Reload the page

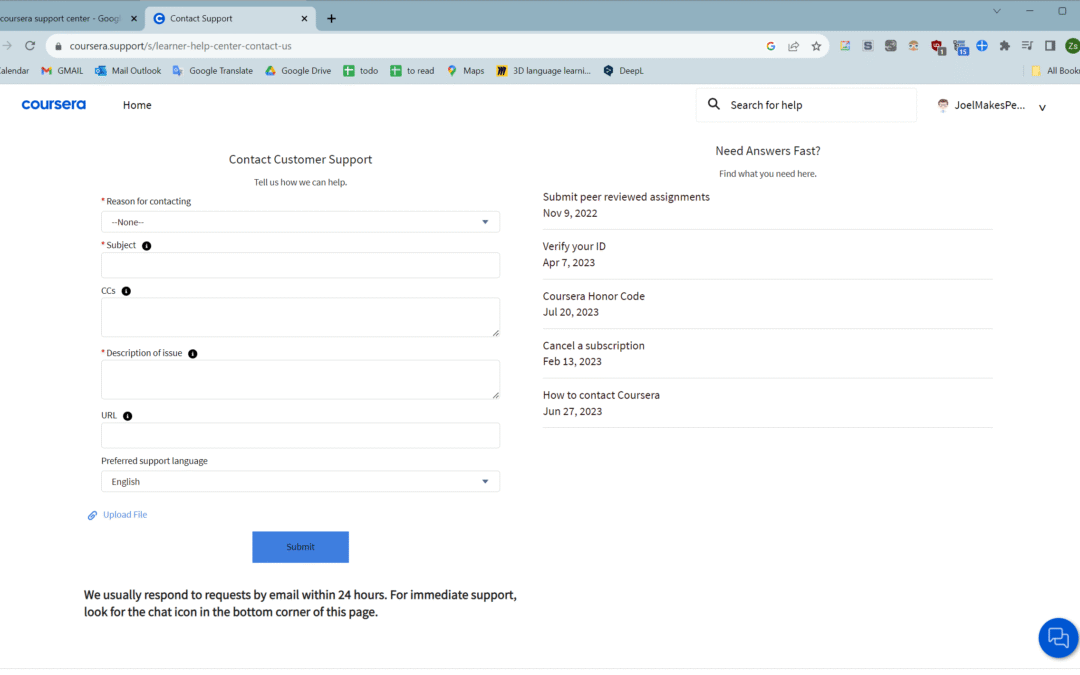tap(30, 46)
